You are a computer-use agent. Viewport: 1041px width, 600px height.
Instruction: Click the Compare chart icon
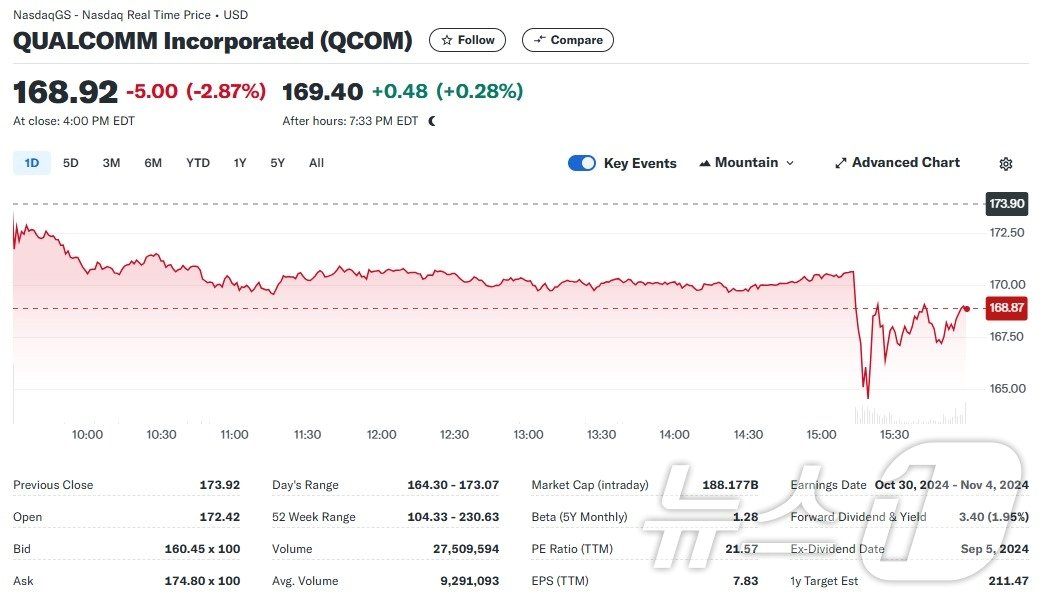(540, 40)
